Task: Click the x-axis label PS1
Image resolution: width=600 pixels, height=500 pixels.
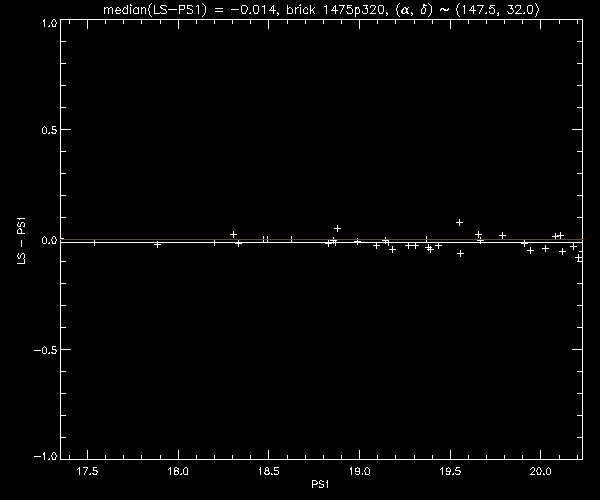Action: coord(320,484)
